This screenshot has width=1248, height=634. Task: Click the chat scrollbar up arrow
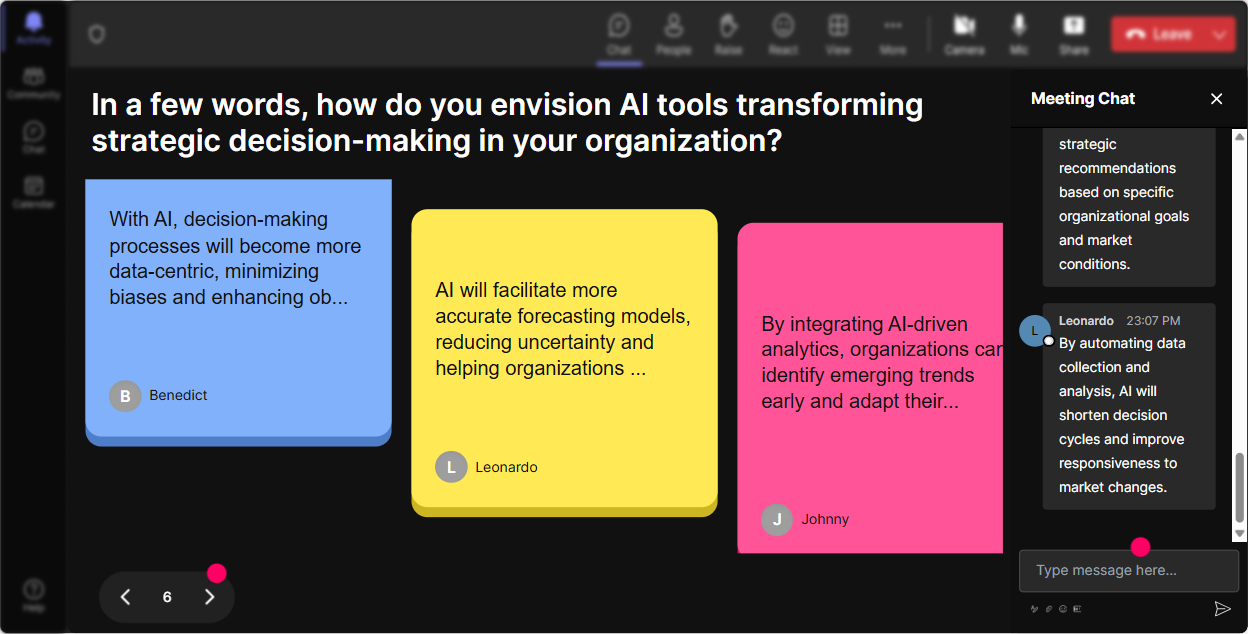point(1240,136)
